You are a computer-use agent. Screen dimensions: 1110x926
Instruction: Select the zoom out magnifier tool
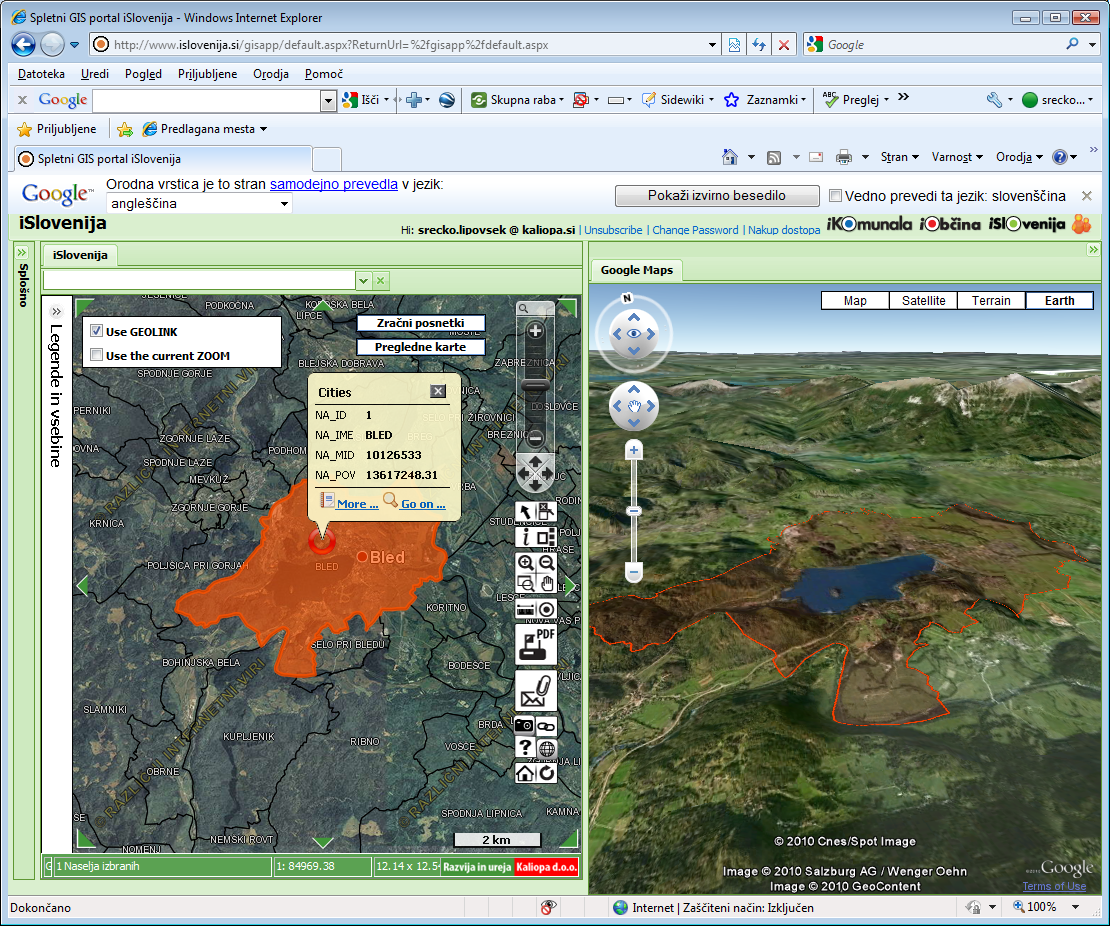pyautogui.click(x=546, y=563)
